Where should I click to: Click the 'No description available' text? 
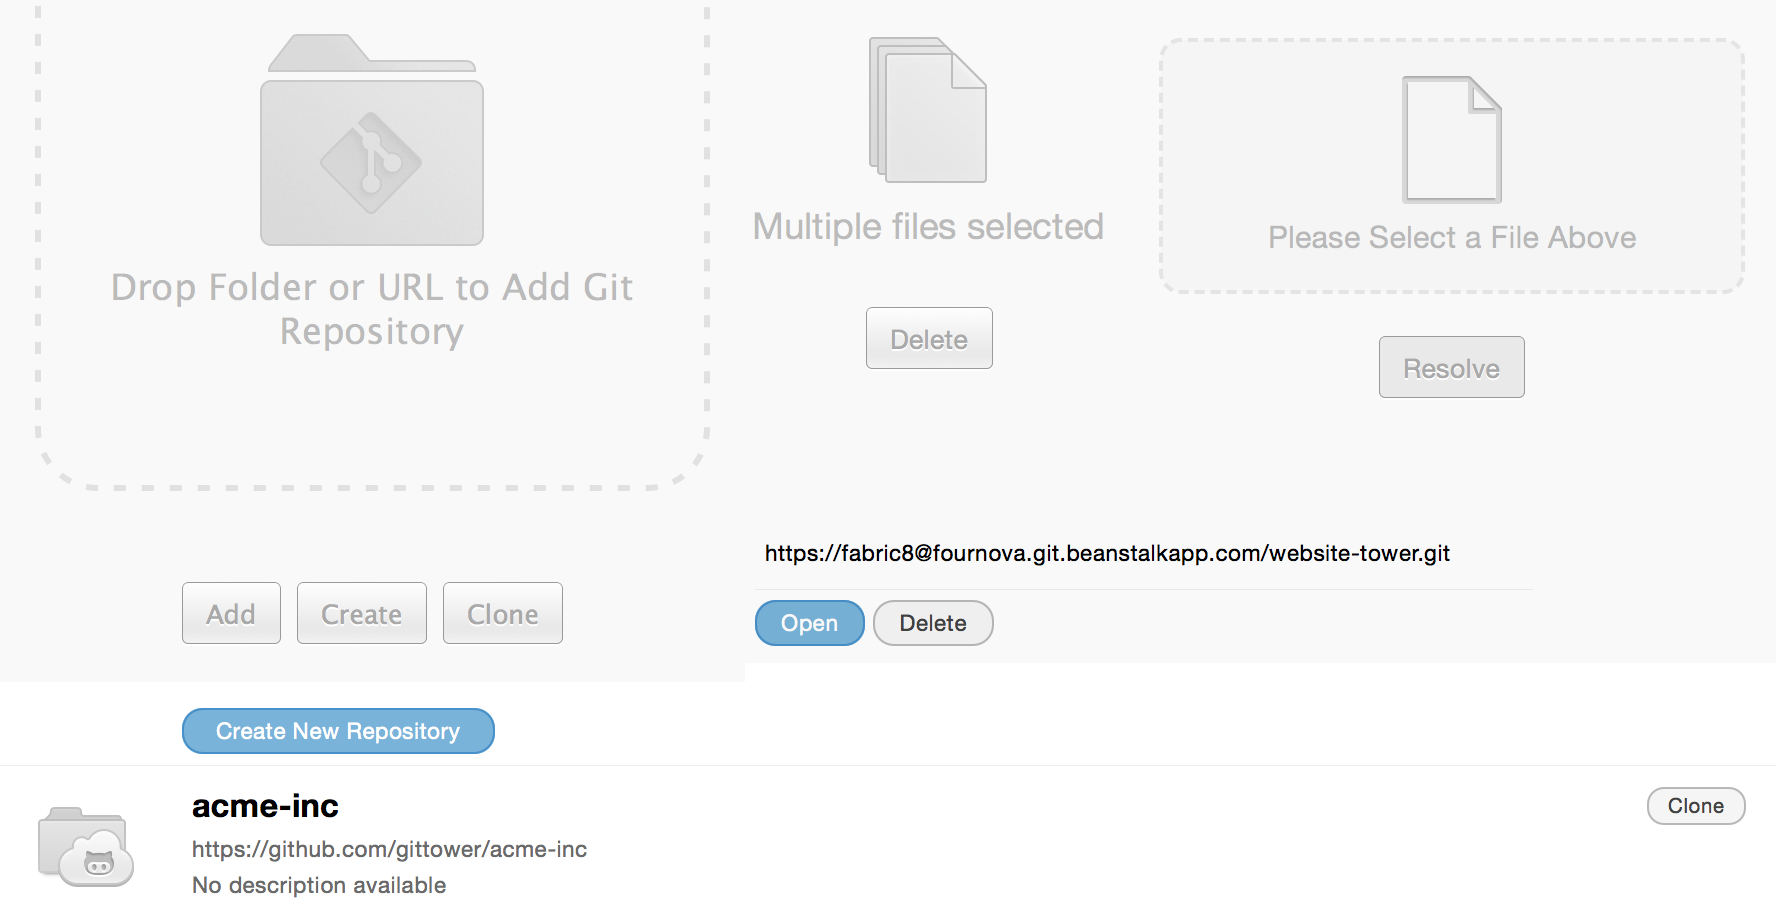(x=319, y=885)
